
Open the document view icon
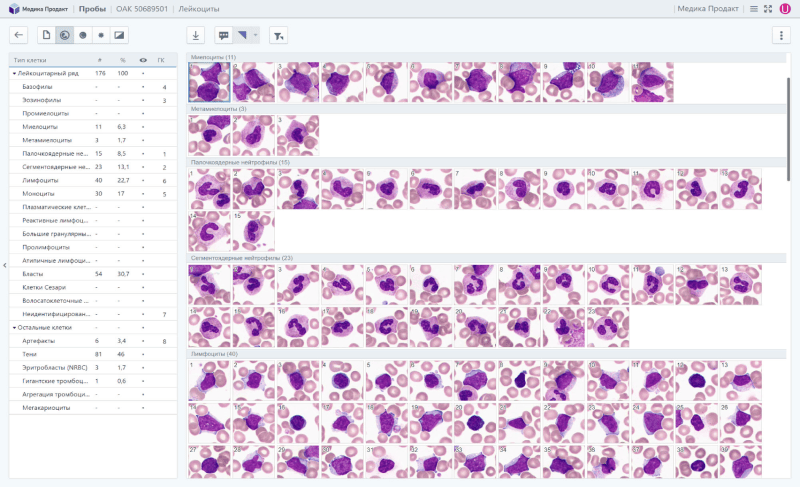tap(46, 35)
